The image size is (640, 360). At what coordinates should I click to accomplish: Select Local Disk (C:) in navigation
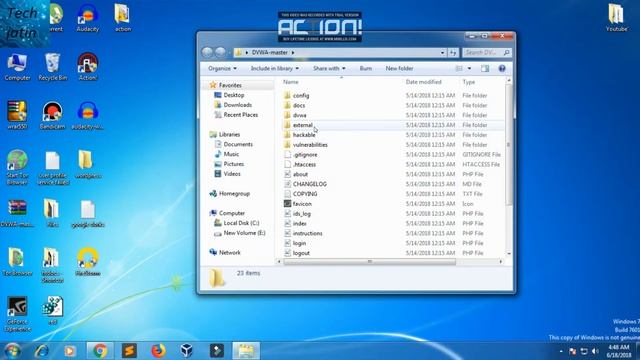pos(241,223)
